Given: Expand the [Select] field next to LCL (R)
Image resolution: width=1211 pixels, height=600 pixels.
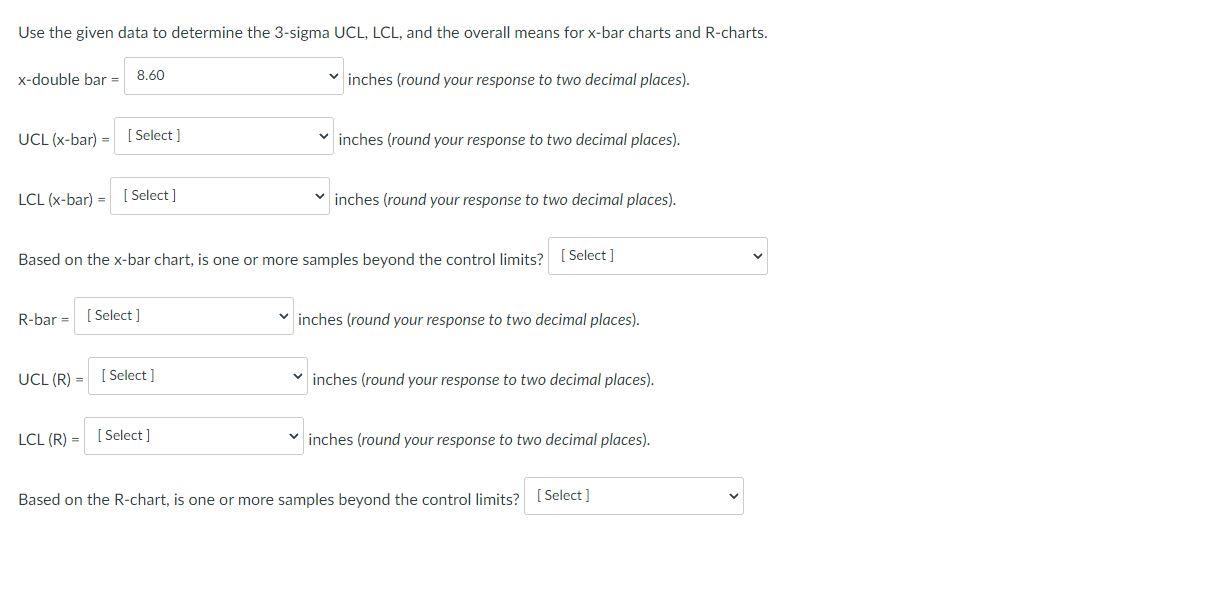Looking at the screenshot, I should click(x=193, y=436).
